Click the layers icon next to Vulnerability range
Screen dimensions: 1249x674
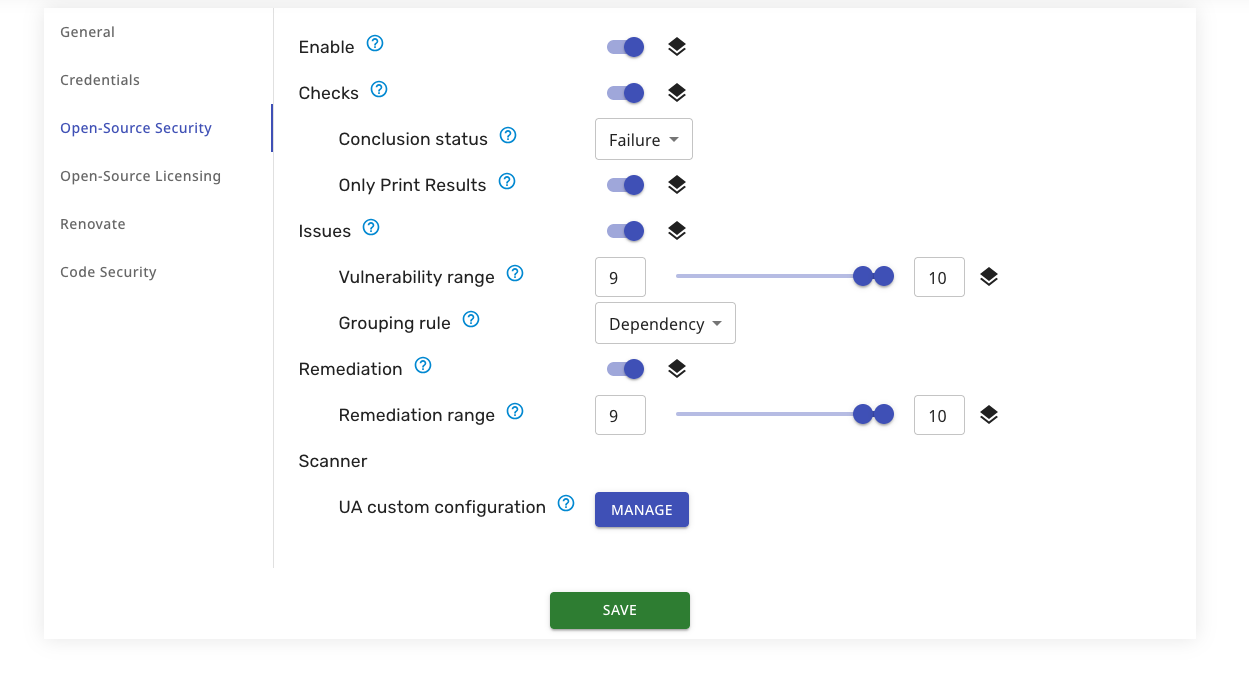coord(989,277)
